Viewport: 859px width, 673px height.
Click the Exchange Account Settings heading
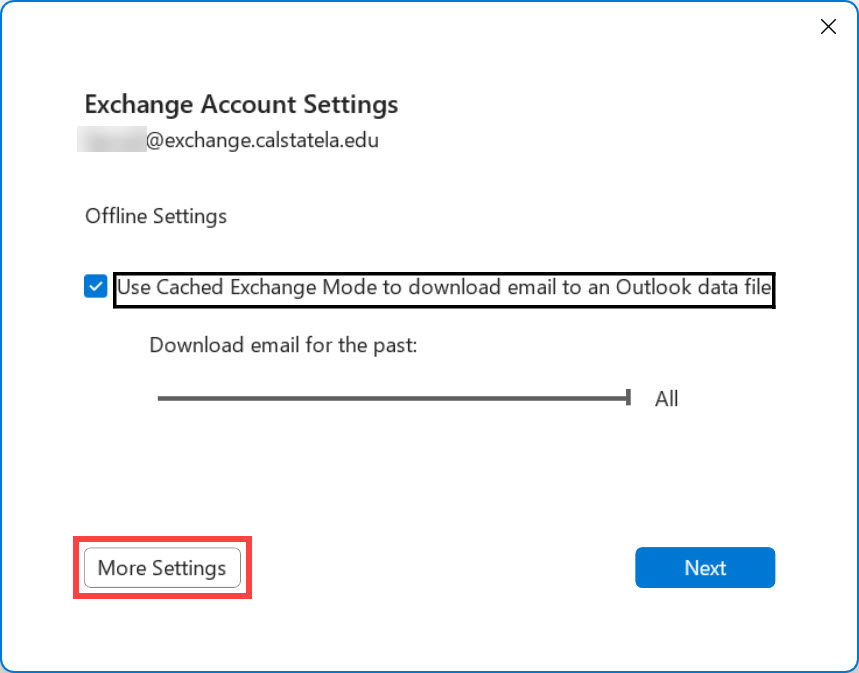240,104
